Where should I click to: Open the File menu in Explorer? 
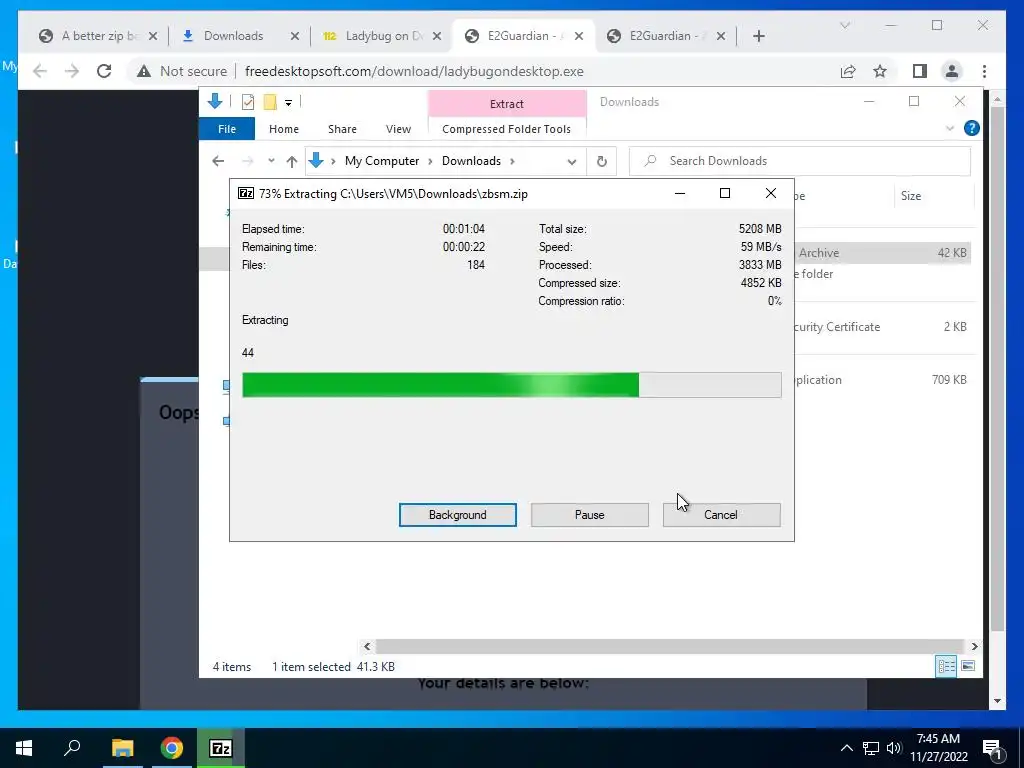(x=227, y=129)
